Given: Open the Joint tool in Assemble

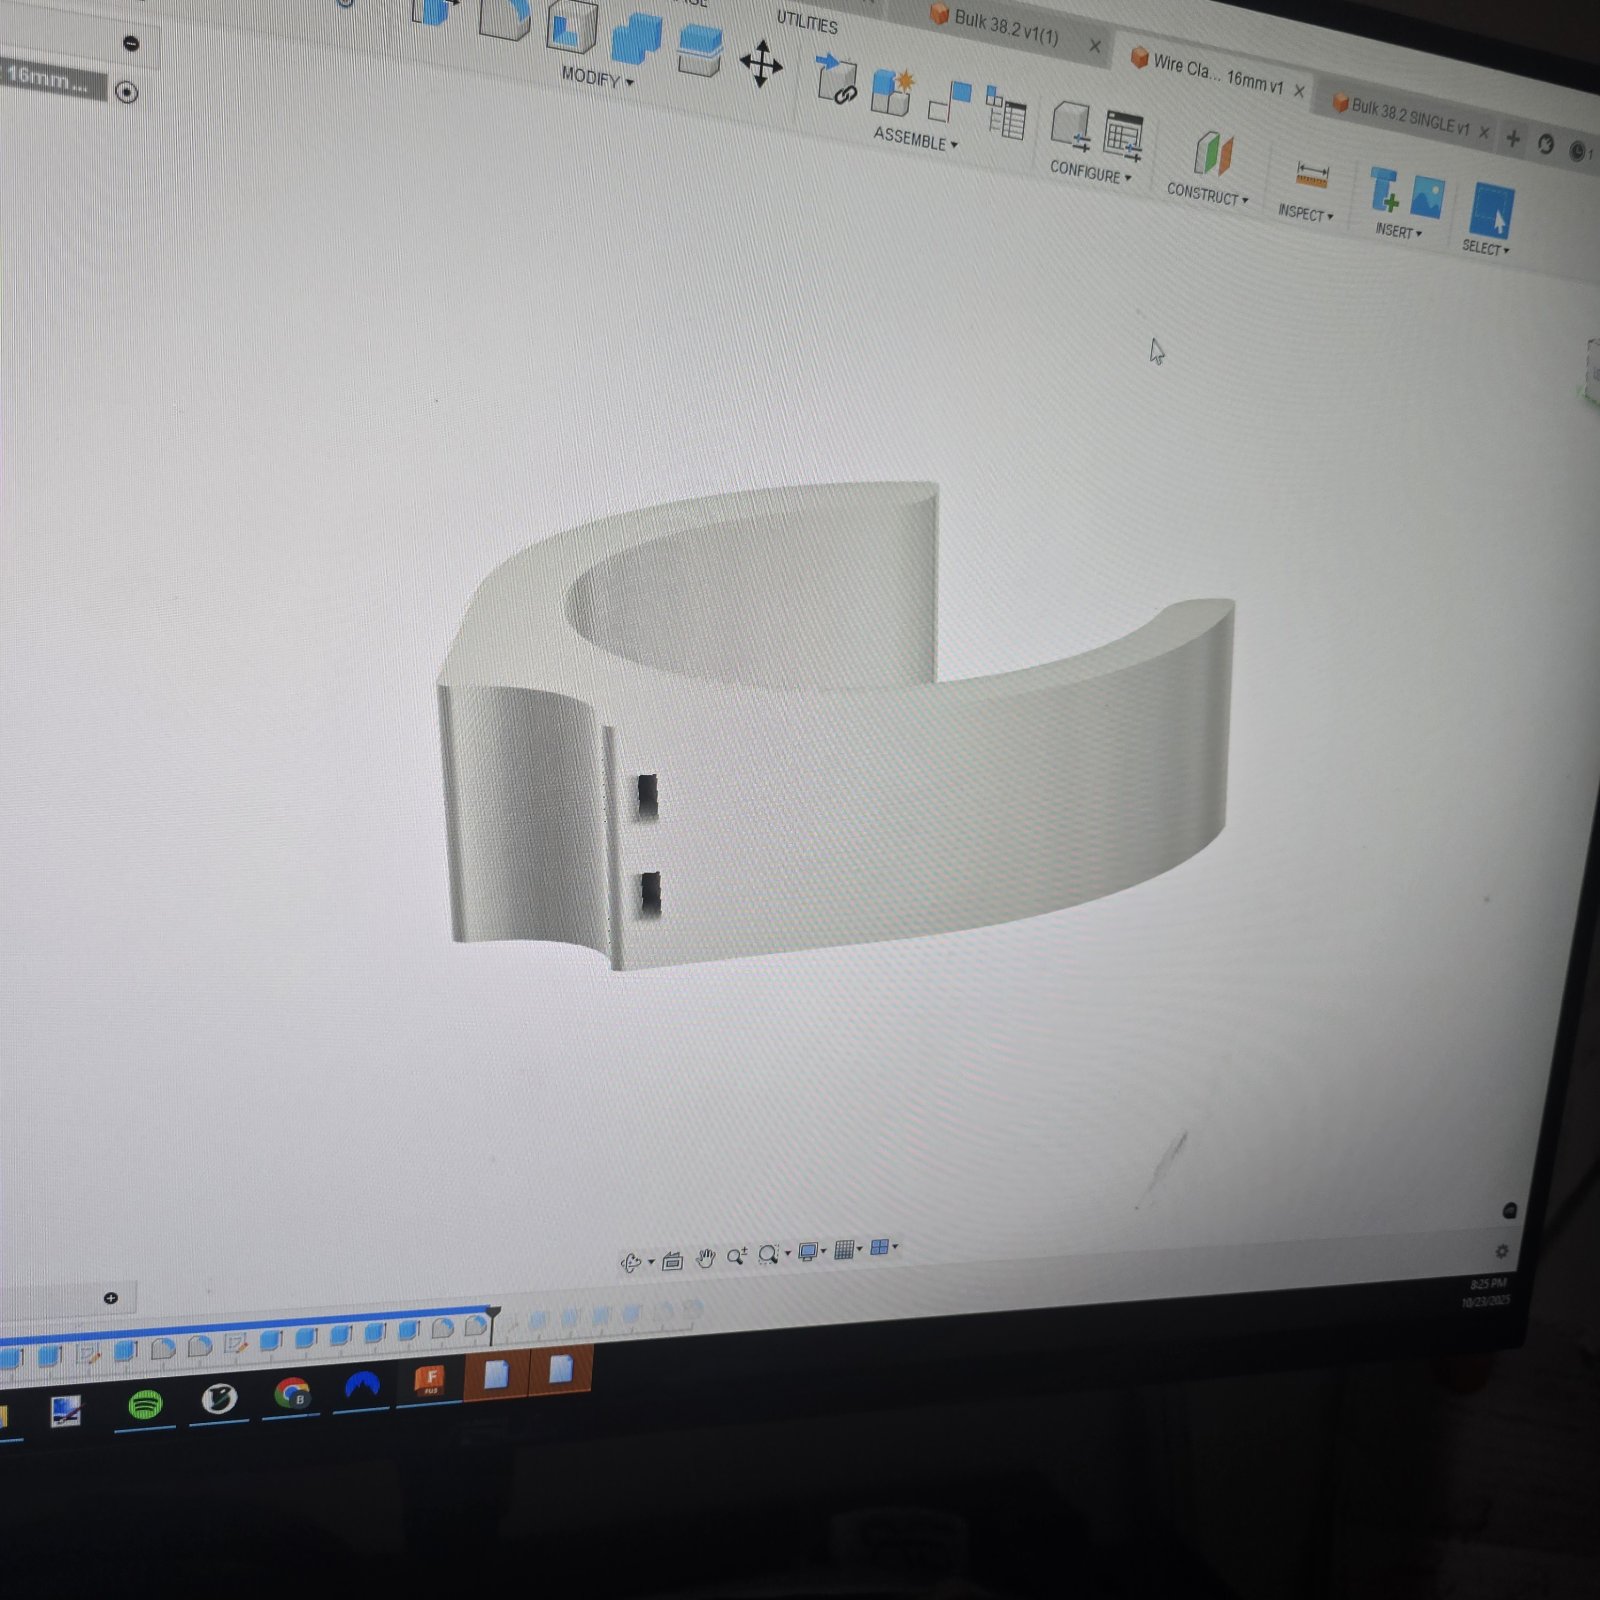Looking at the screenshot, I should click(x=949, y=102).
